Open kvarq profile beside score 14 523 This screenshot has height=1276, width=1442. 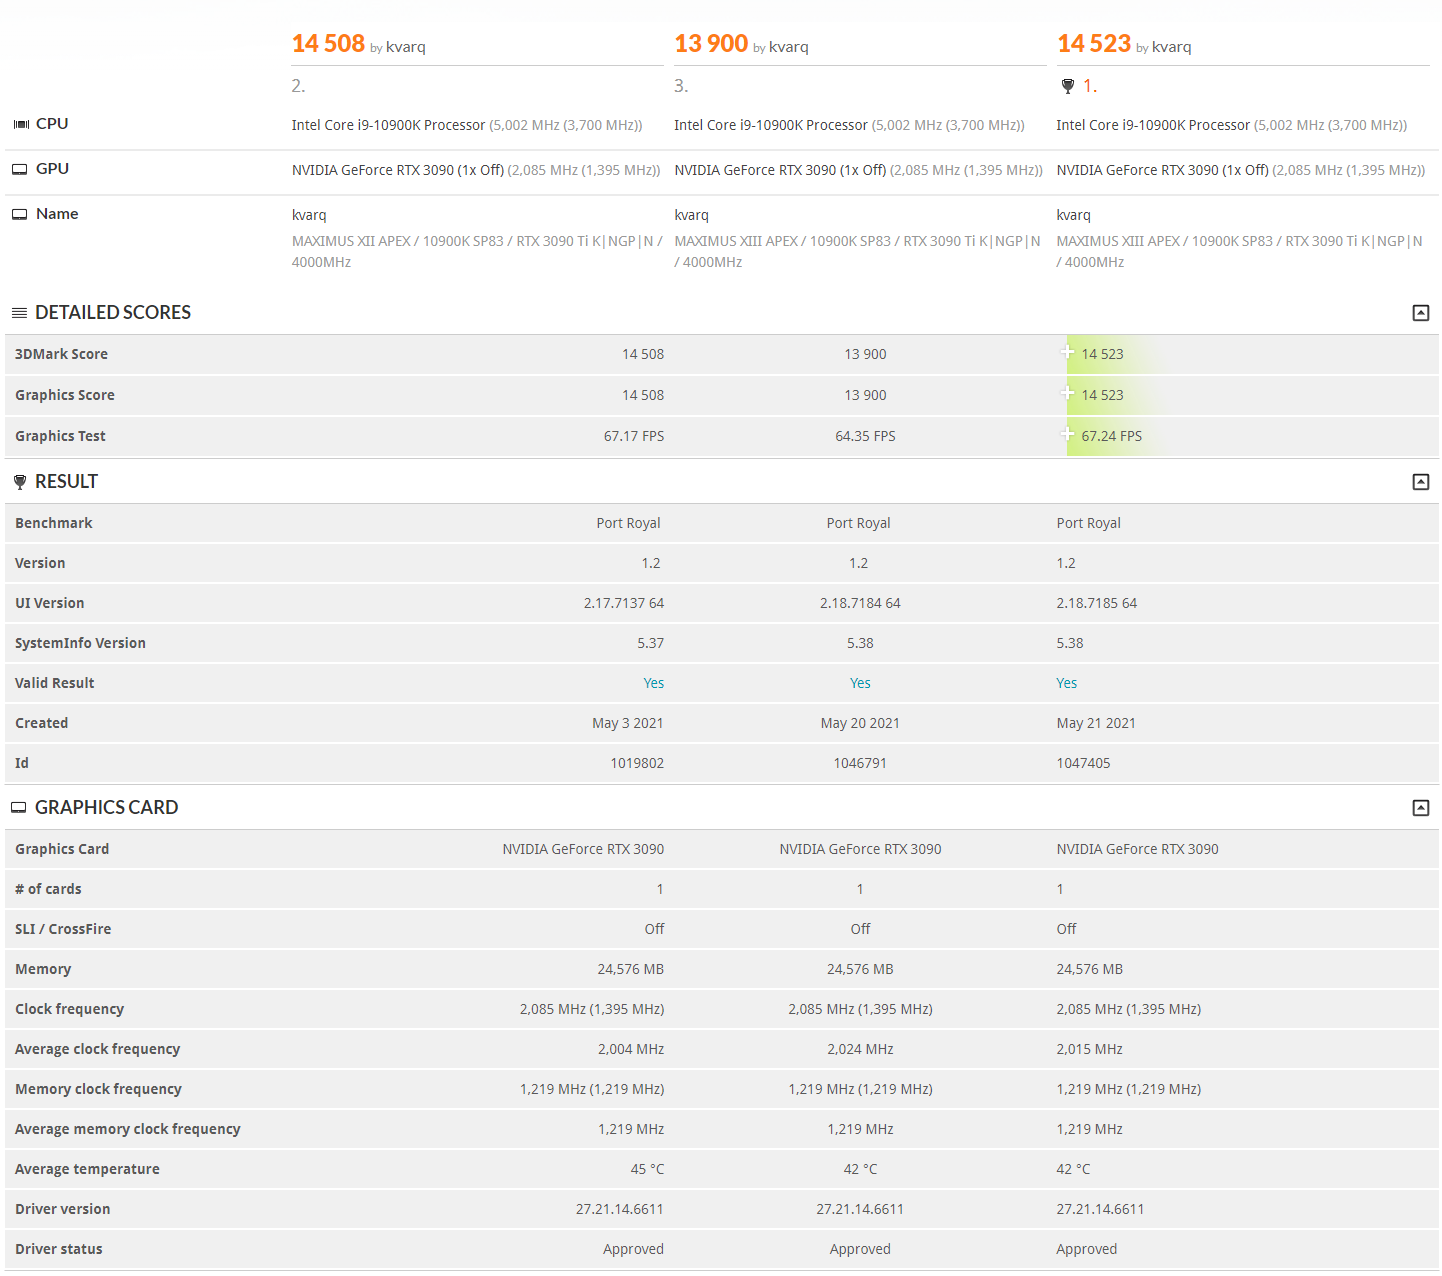[1172, 47]
